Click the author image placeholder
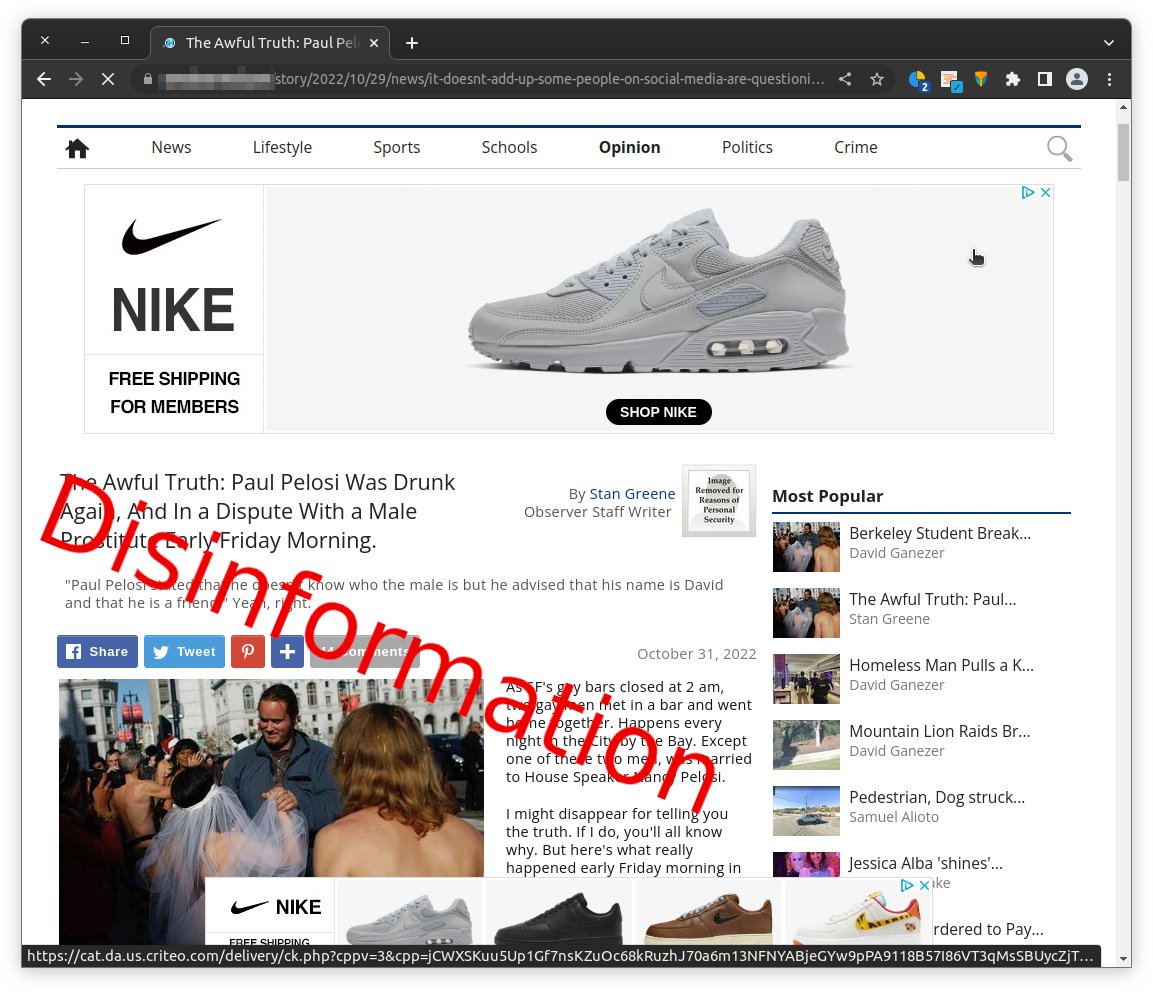Image resolution: width=1153 pixels, height=992 pixels. tap(718, 500)
